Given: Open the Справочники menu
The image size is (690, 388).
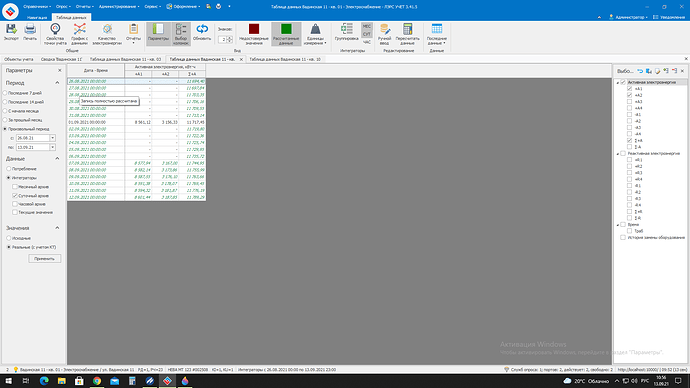Looking at the screenshot, I should tap(37, 7).
